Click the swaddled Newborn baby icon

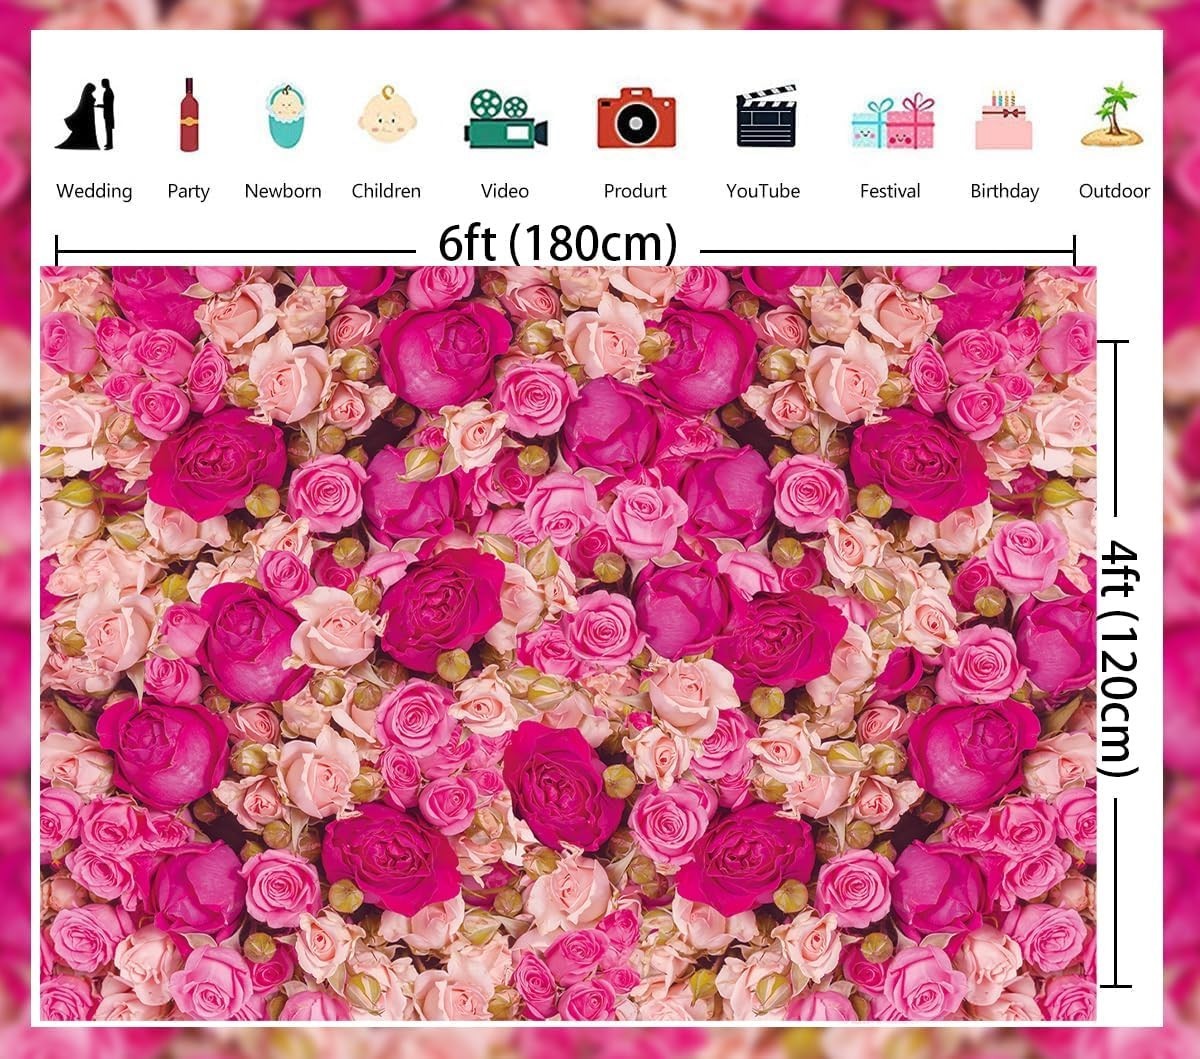tap(285, 116)
